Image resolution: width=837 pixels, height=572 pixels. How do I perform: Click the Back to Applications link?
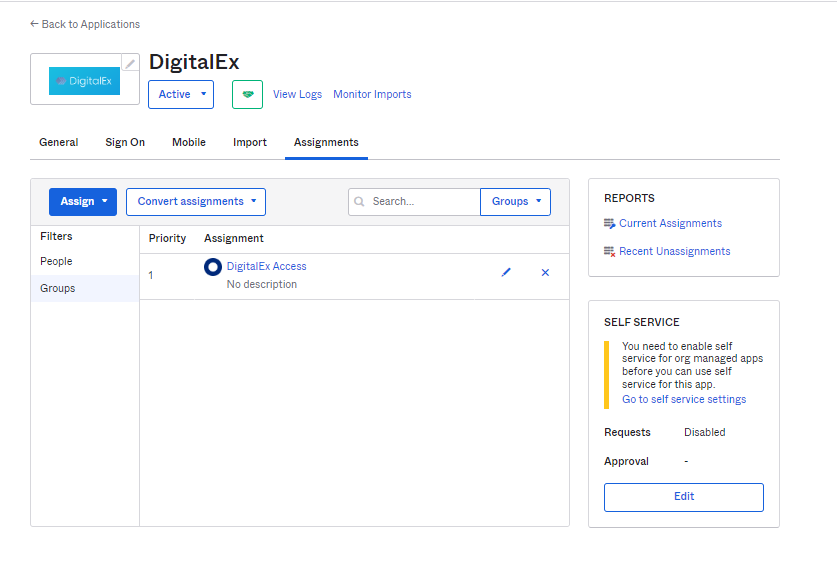click(85, 24)
